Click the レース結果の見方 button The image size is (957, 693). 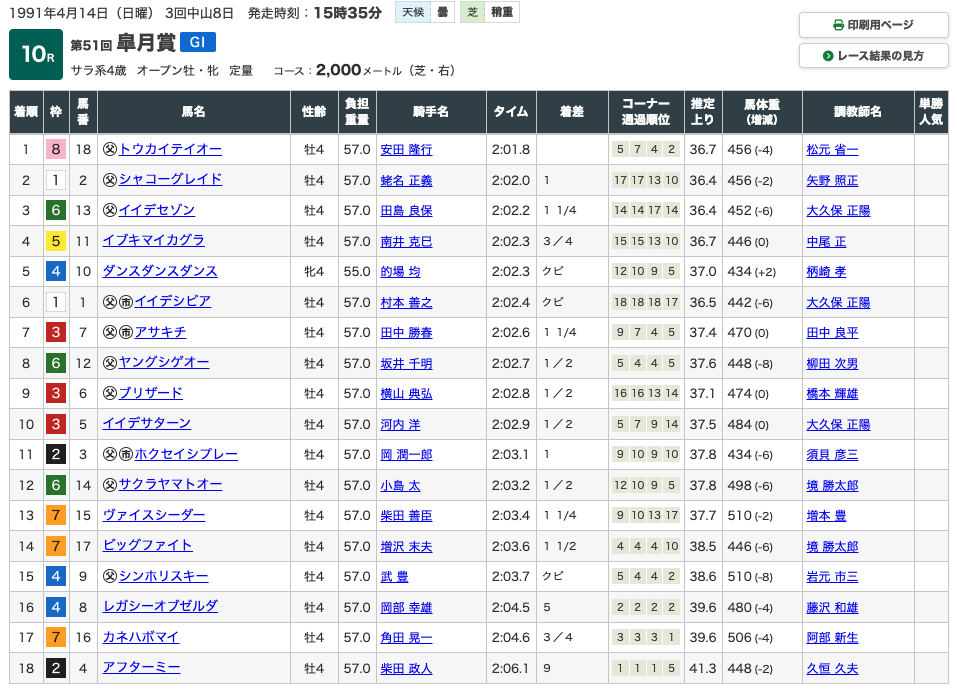[873, 56]
